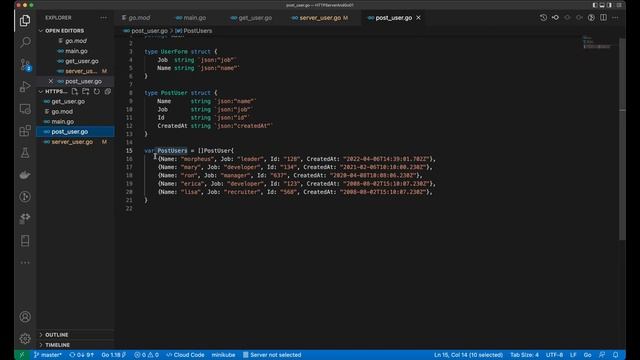Click the PostUsers breadcrumb item
640x360 pixels.
pyautogui.click(x=194, y=31)
